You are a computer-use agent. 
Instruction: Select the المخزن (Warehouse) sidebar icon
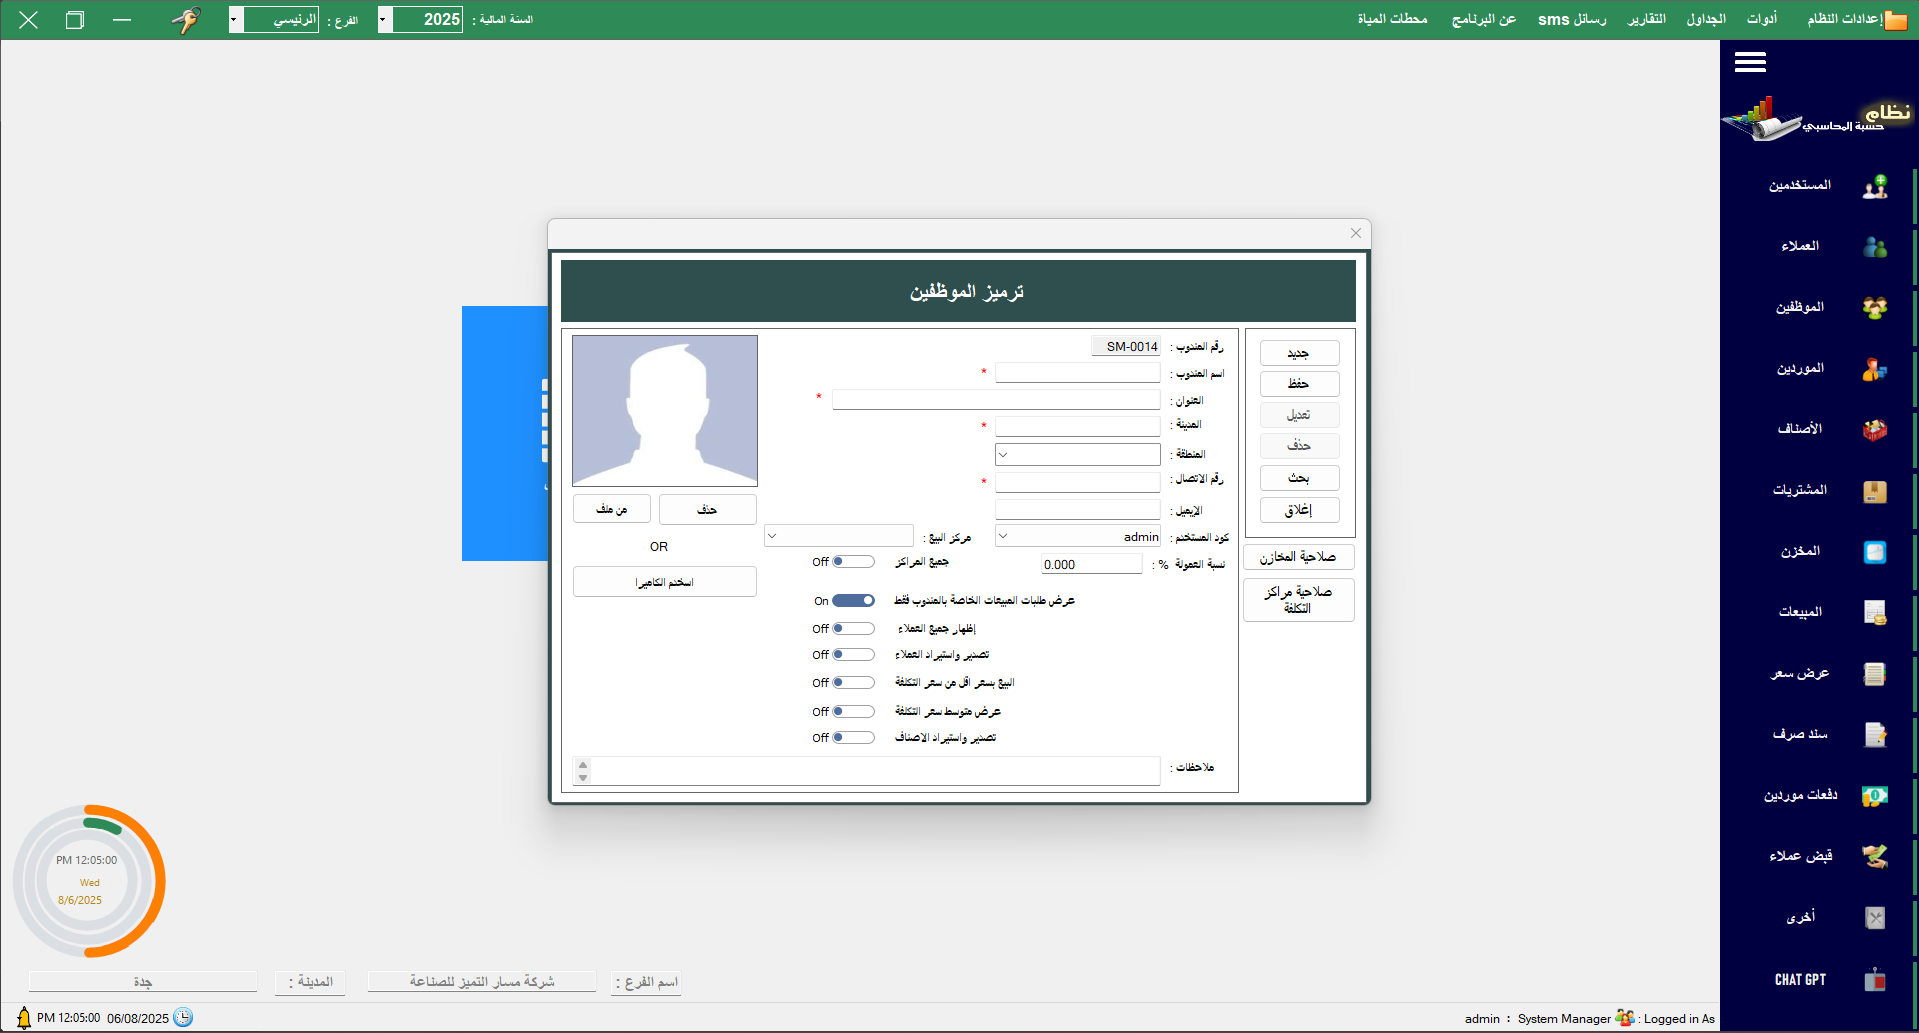[1874, 551]
